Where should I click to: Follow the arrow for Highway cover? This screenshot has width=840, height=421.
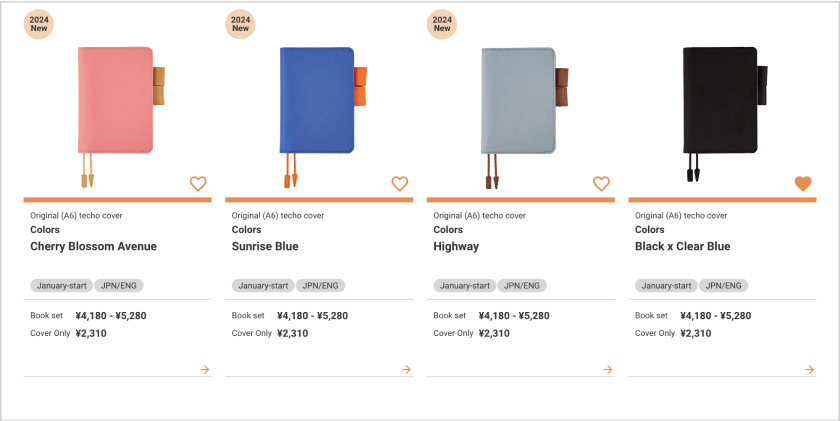(608, 369)
